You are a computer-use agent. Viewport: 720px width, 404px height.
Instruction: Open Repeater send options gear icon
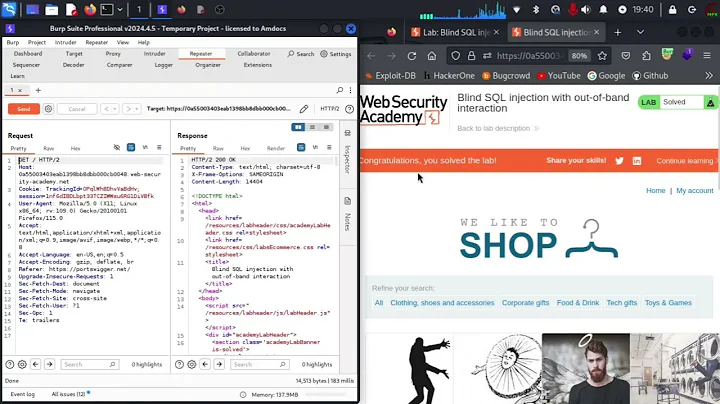[48, 109]
